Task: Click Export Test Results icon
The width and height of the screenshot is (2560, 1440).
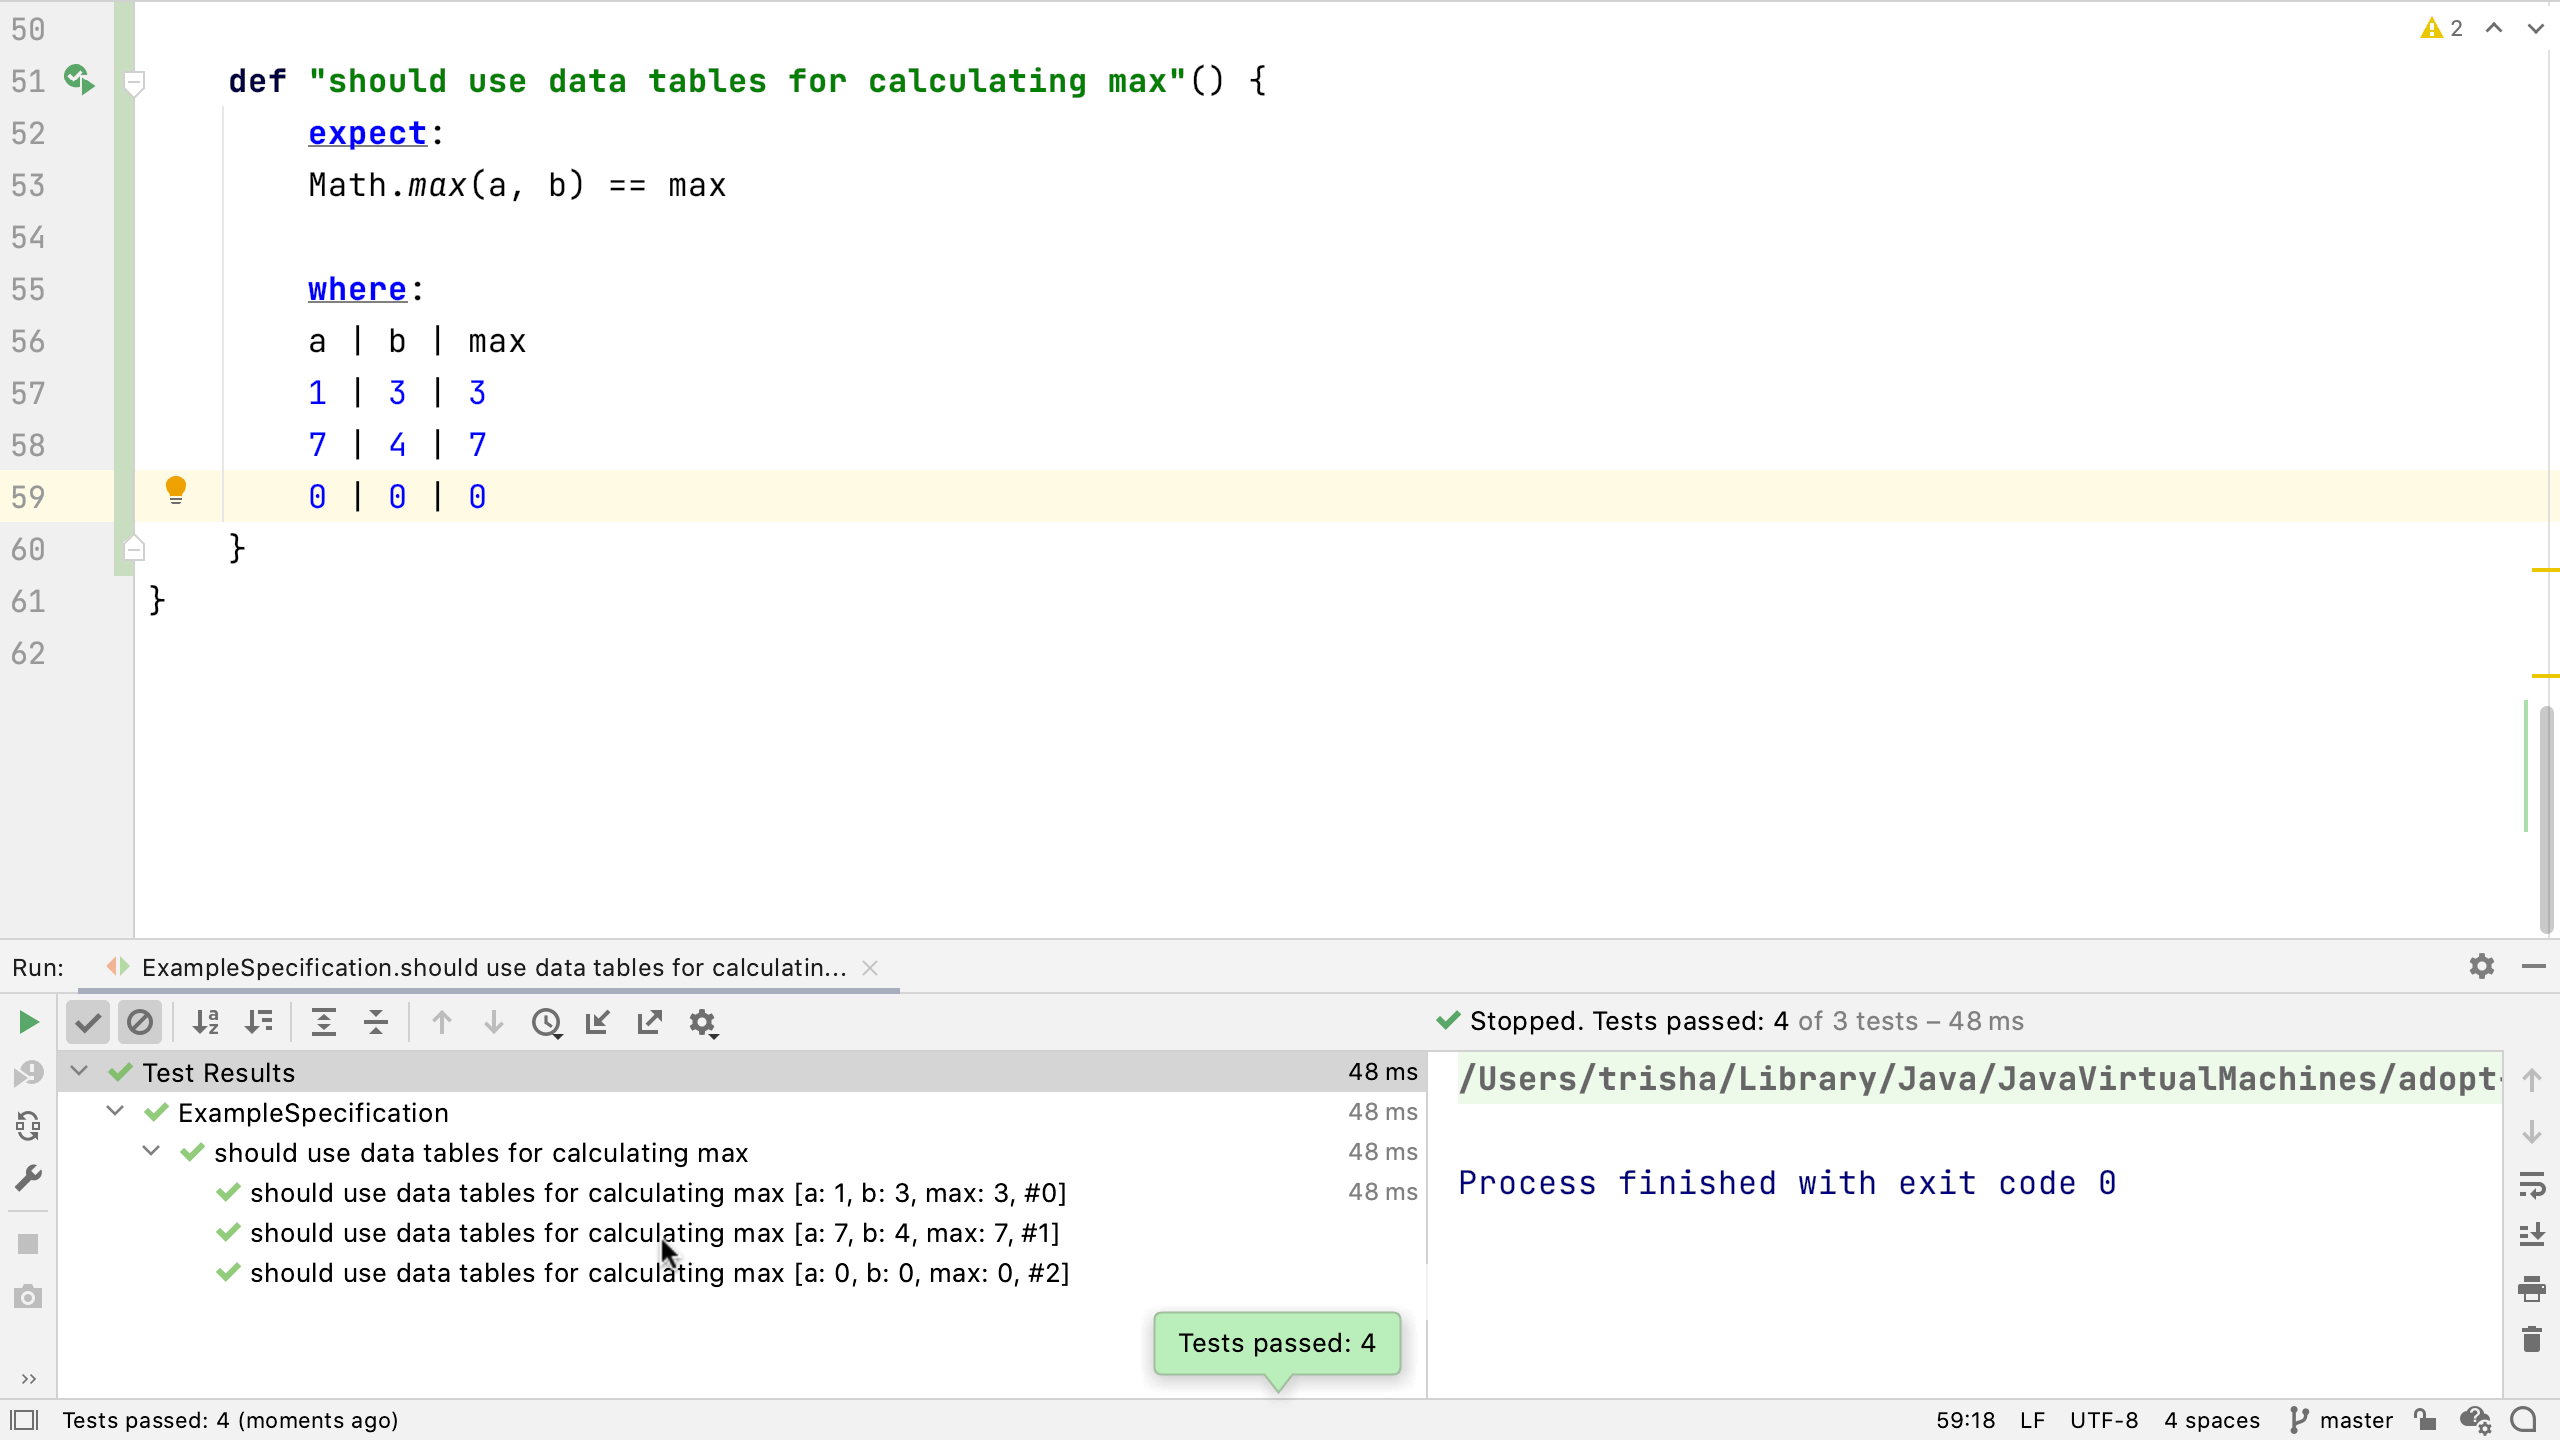Action: click(650, 1022)
